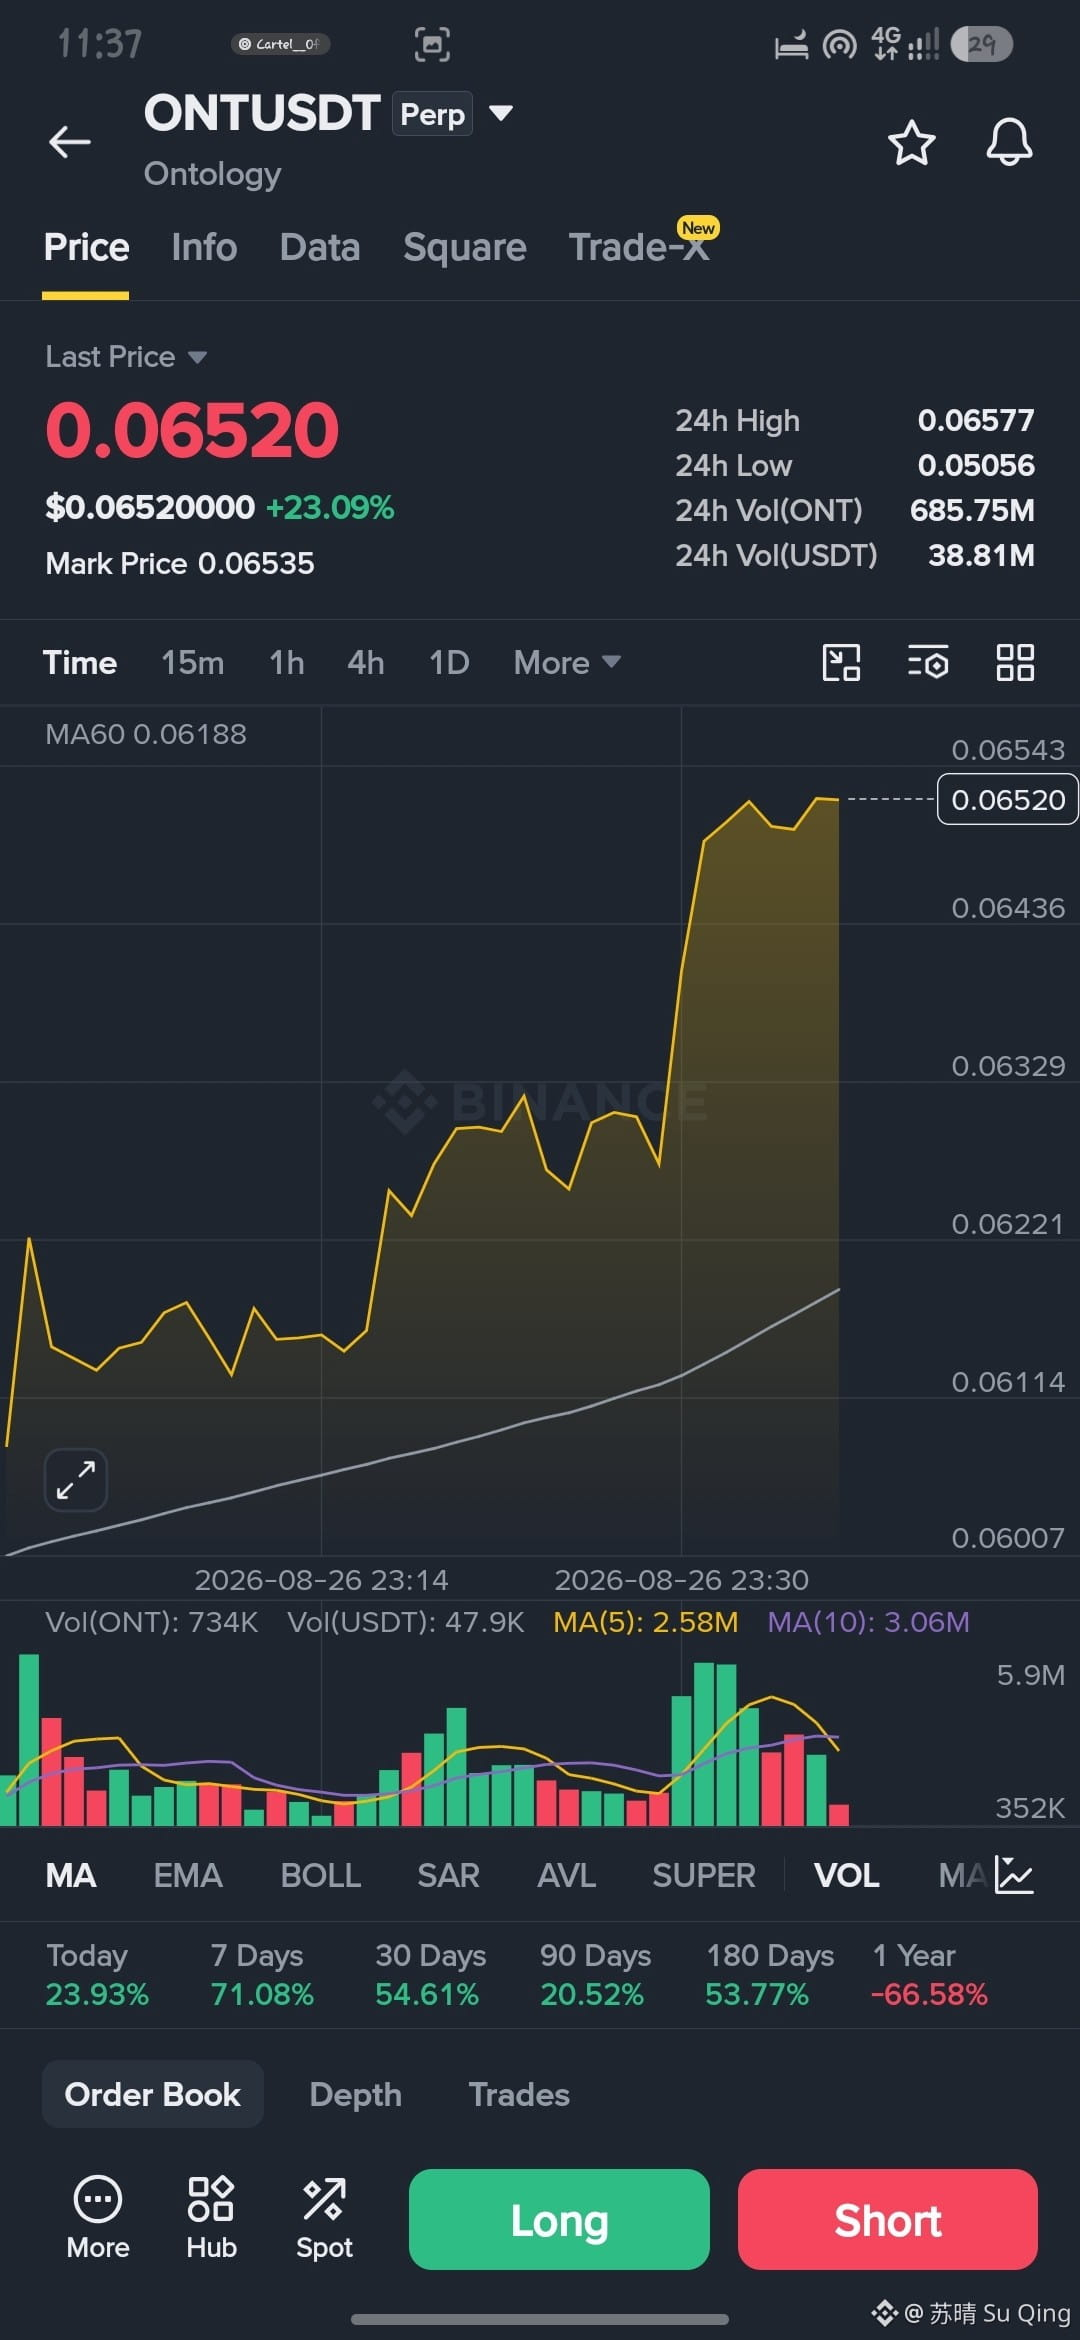Add ONTUSDT to favorites with the star icon
This screenshot has width=1080, height=2340.
click(911, 142)
